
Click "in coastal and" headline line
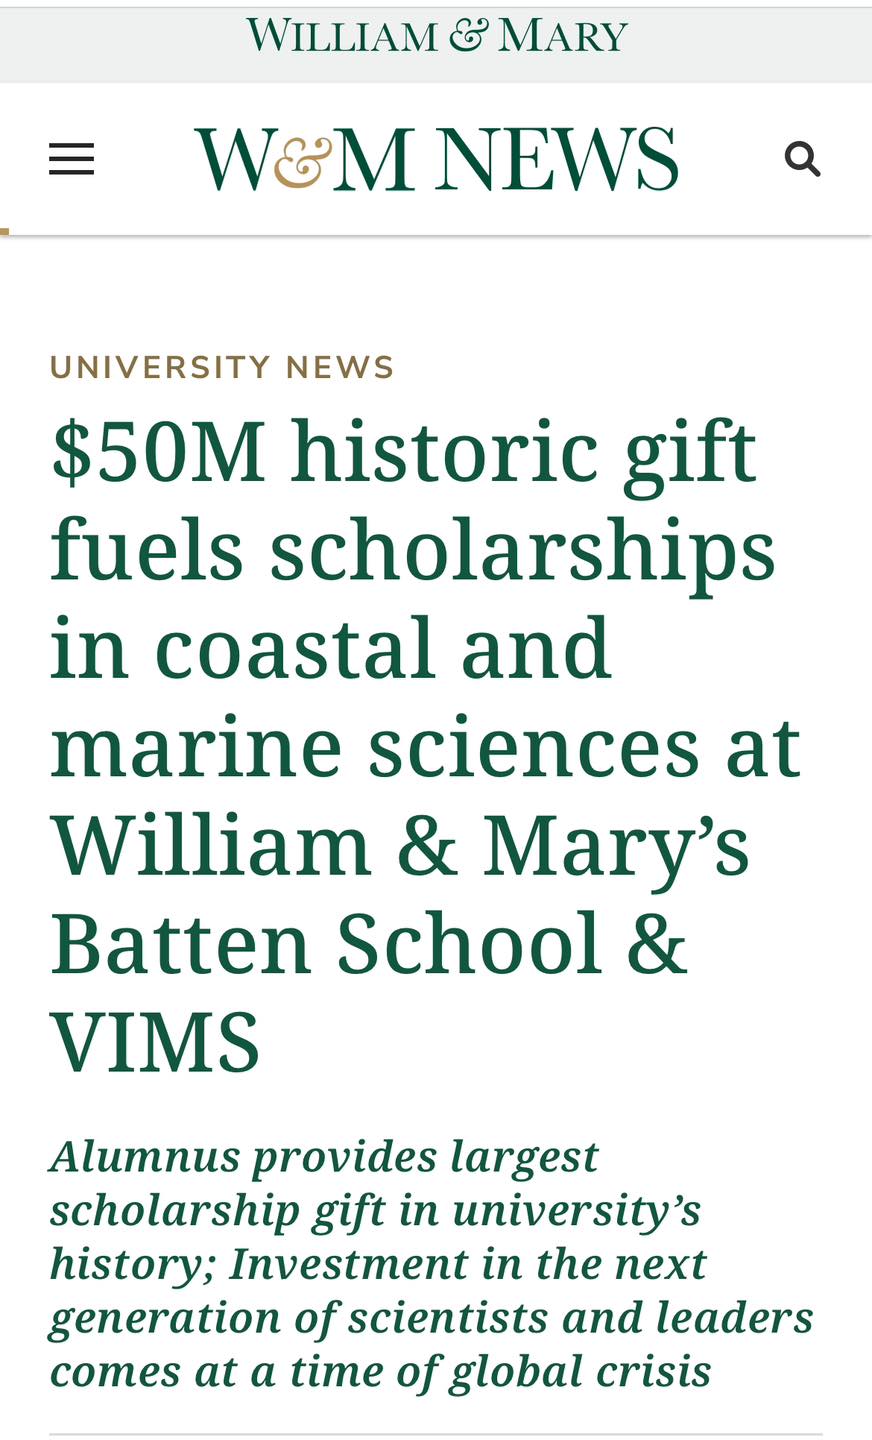[x=330, y=648]
